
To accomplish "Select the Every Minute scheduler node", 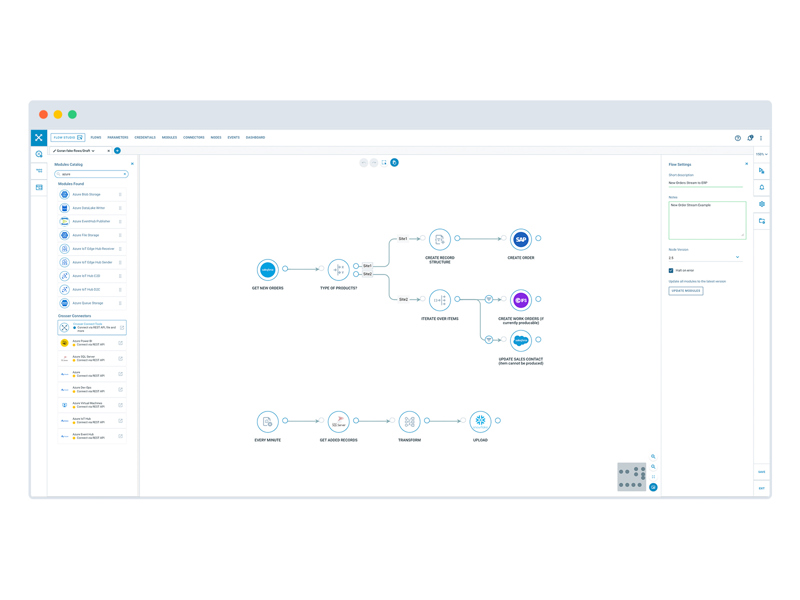I will pos(267,421).
